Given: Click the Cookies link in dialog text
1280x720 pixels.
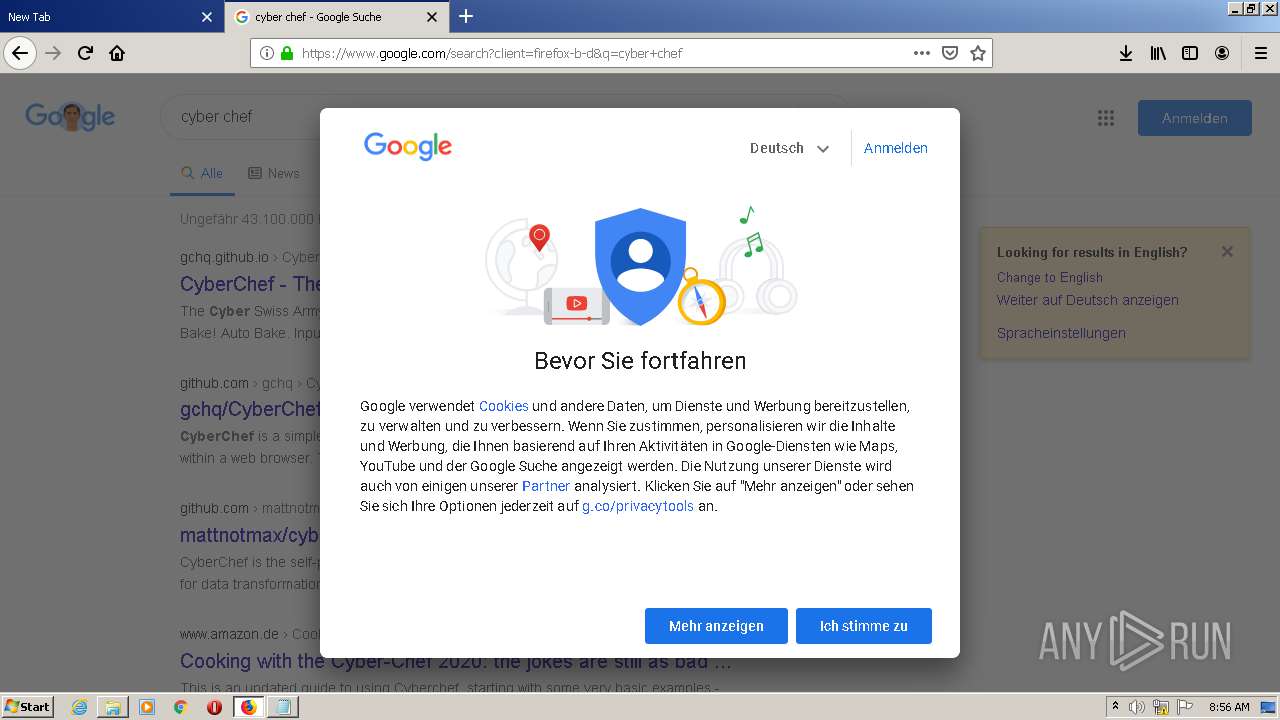Looking at the screenshot, I should 504,406.
